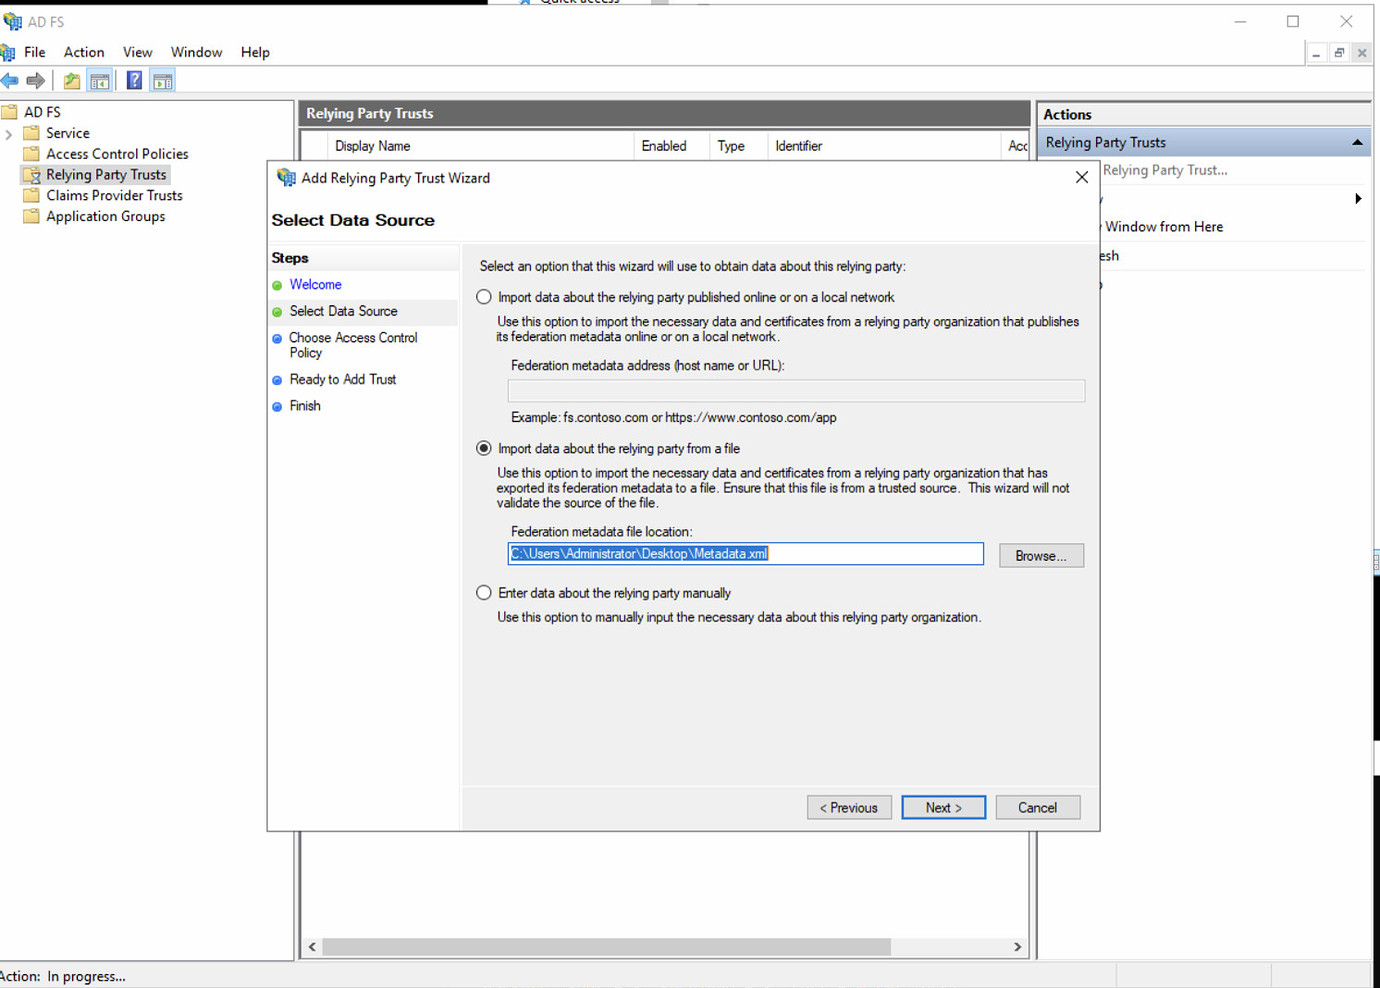Select "Import data about the relying party published online"
1380x988 pixels.
pyautogui.click(x=484, y=296)
